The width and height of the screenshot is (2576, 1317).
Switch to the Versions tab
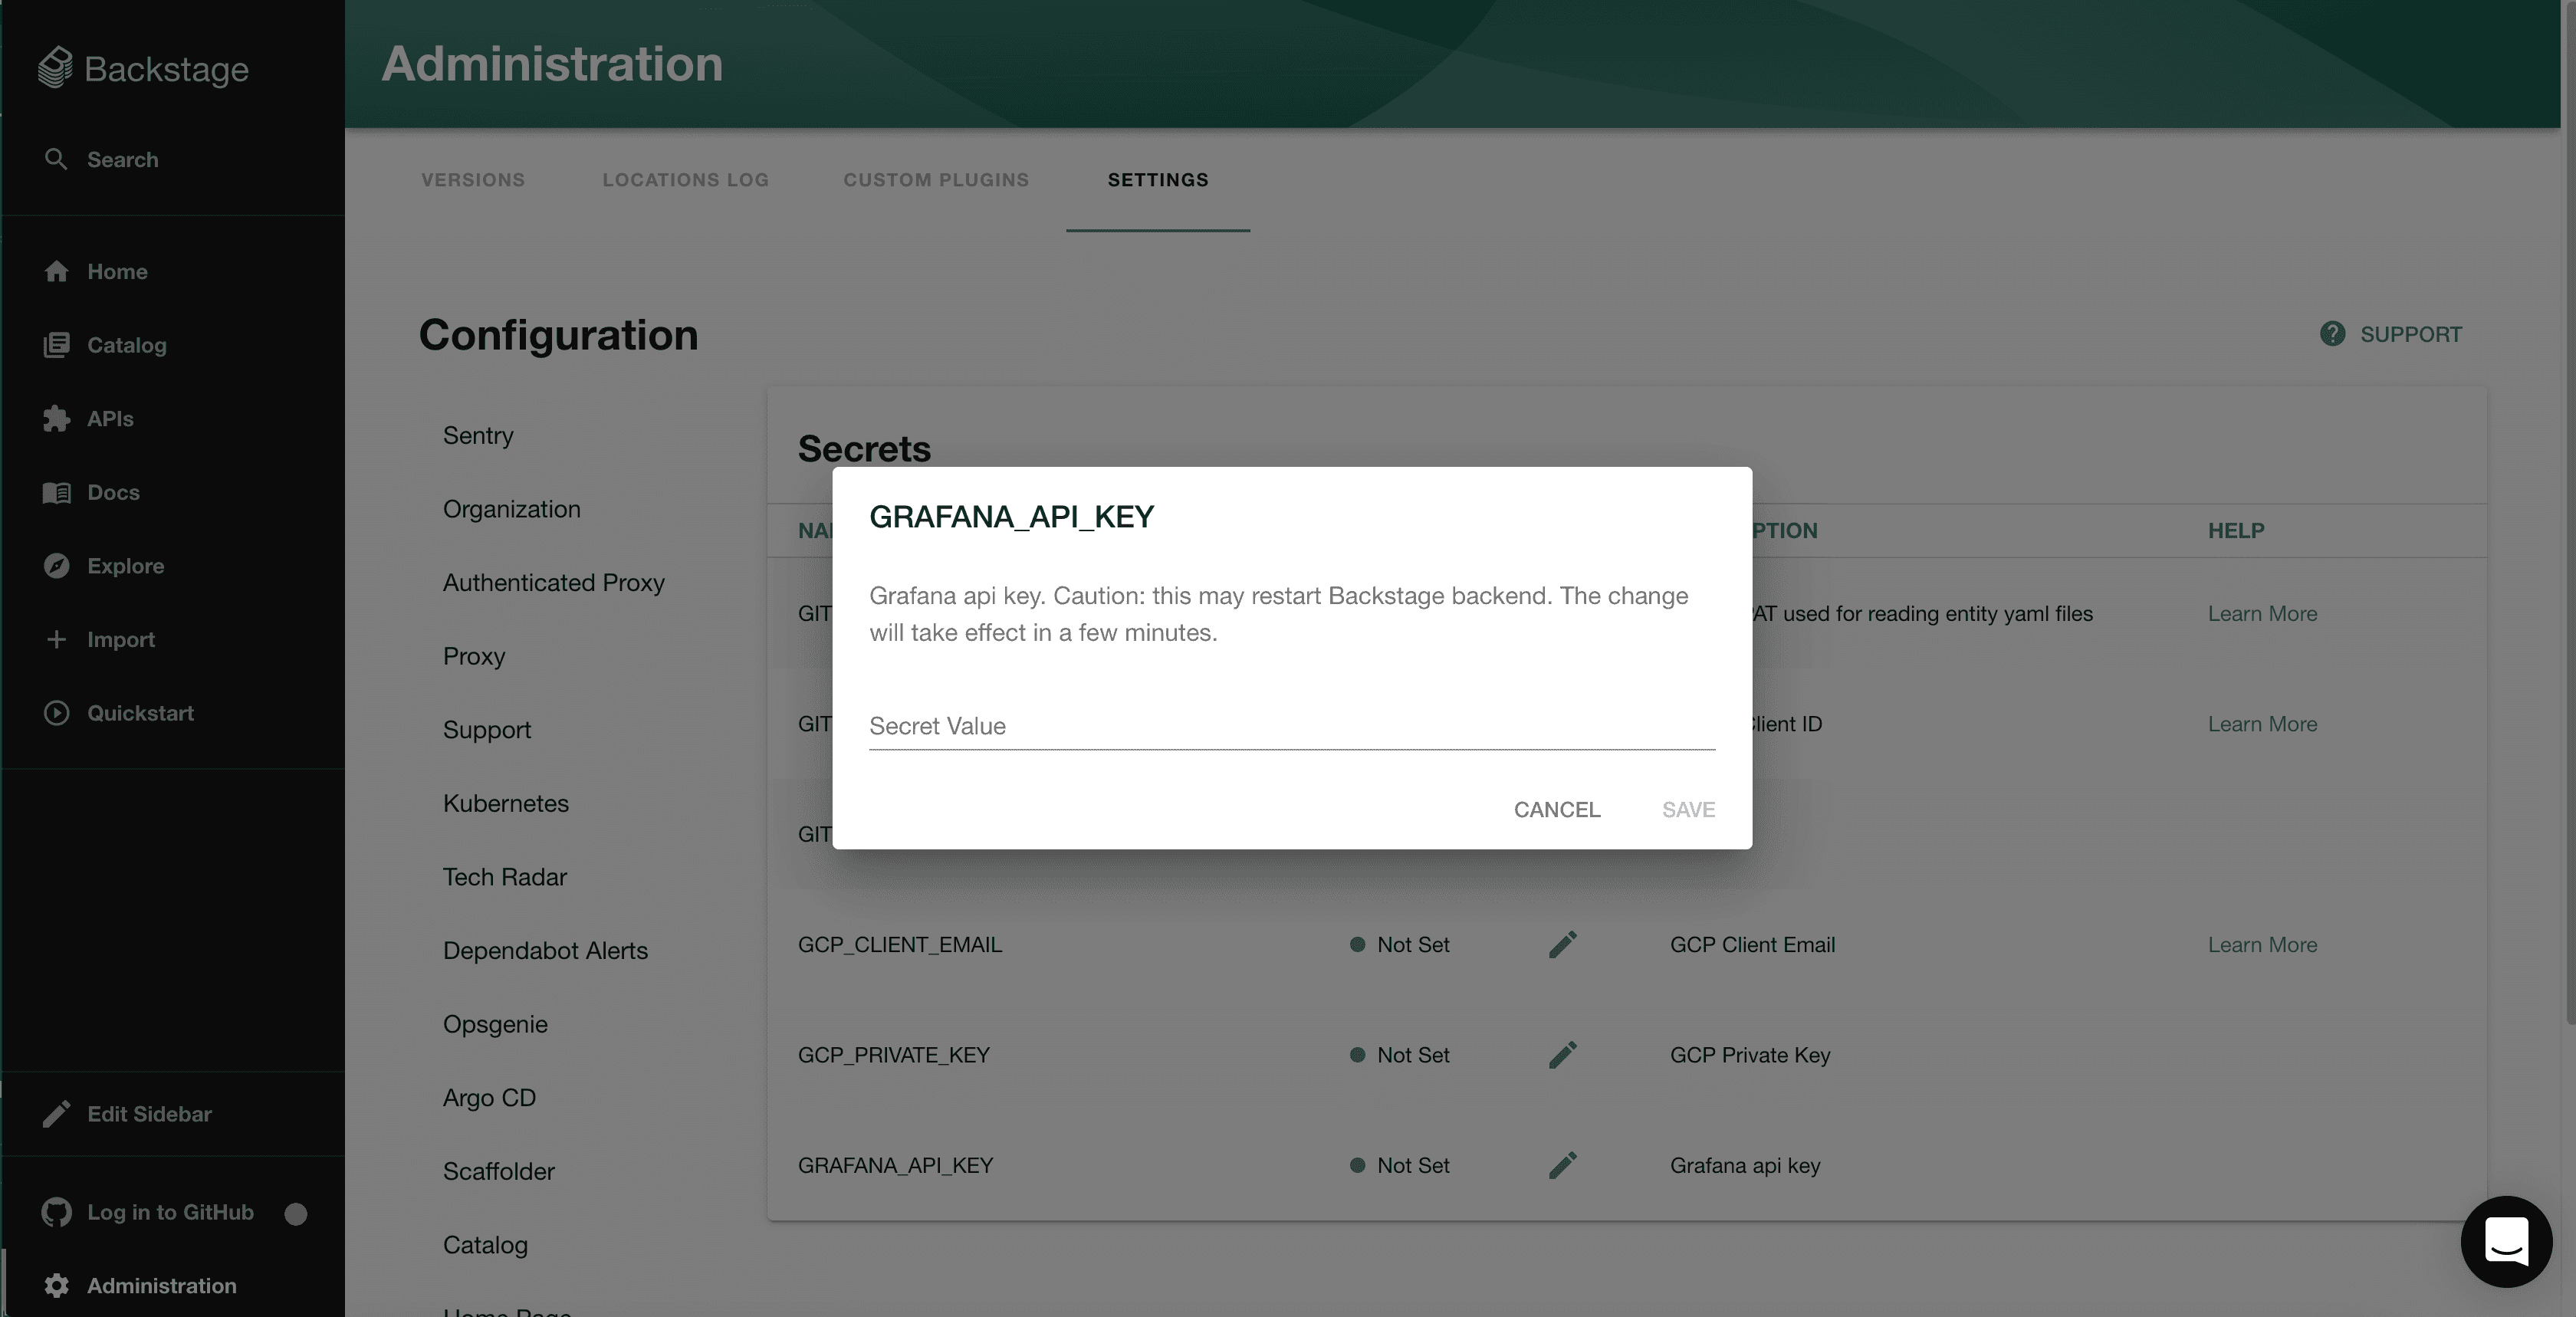pos(473,180)
